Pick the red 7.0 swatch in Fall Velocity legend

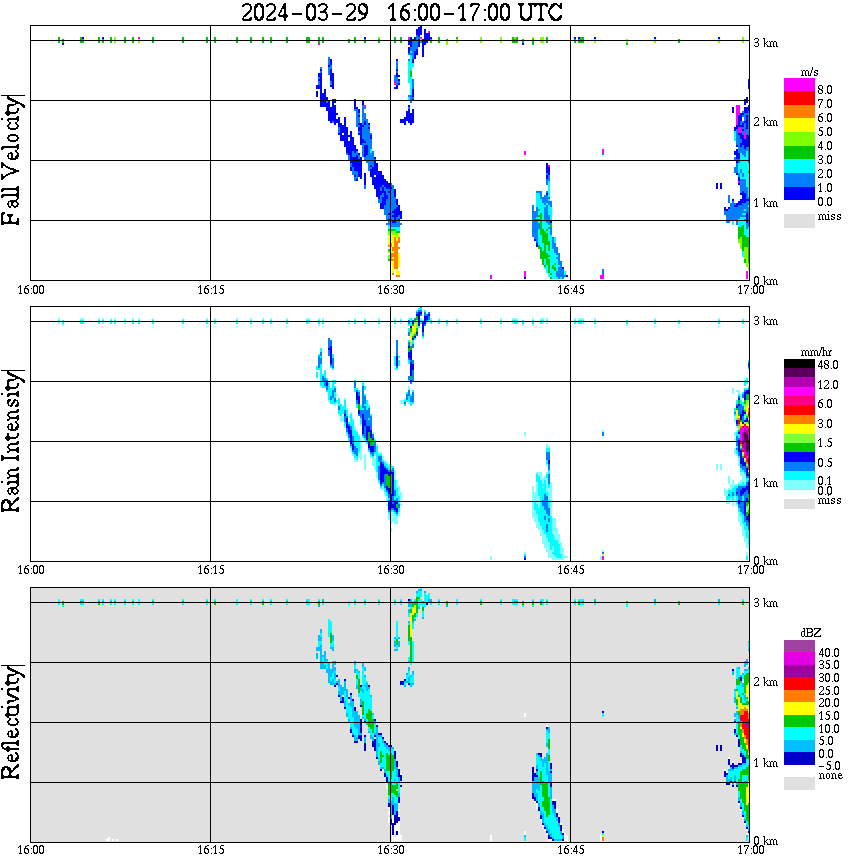[799, 97]
